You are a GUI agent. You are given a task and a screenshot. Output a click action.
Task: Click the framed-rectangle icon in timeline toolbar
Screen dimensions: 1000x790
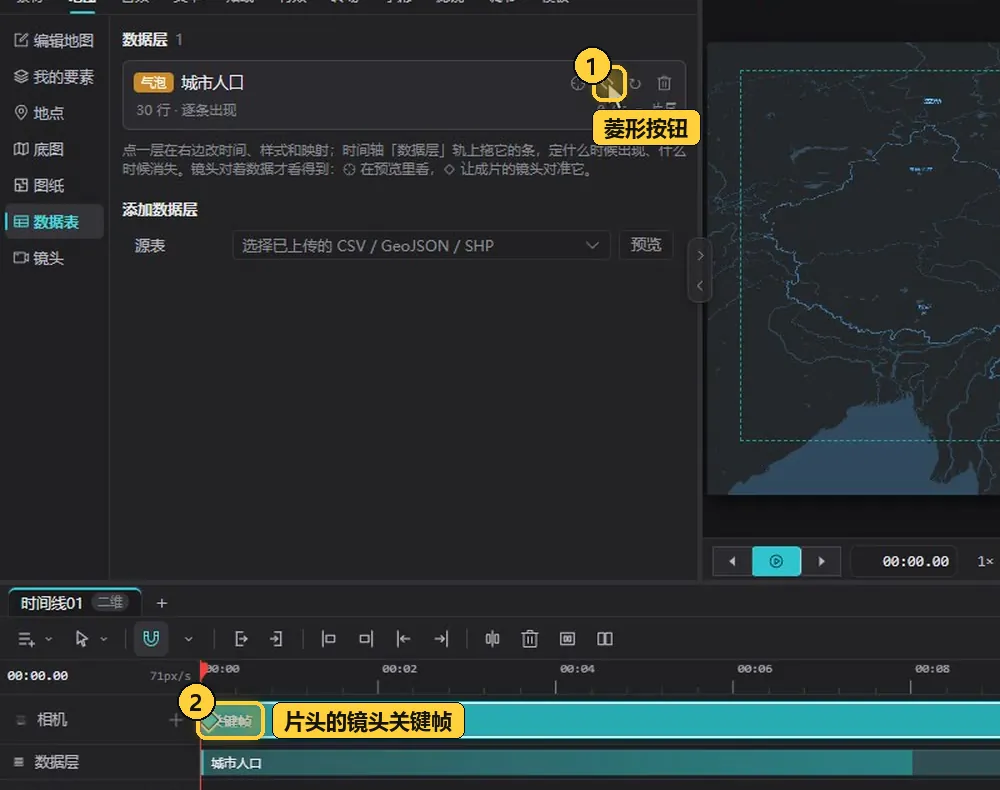pyautogui.click(x=567, y=639)
